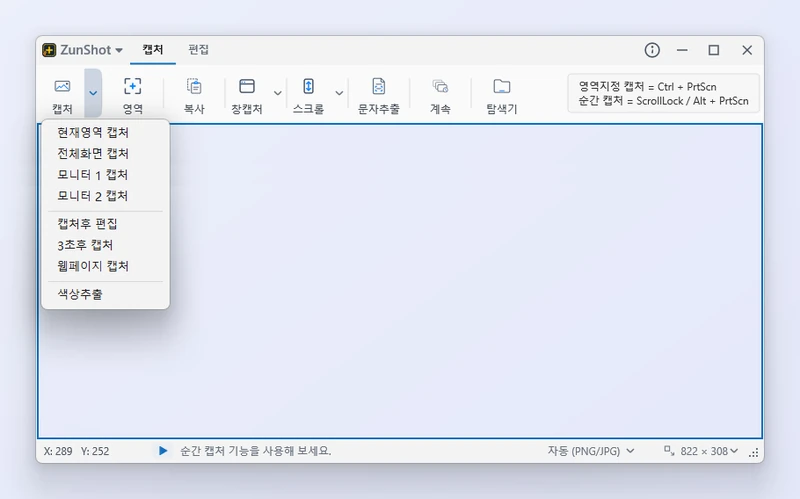Click the 캡처 capture toolbar icon
Image resolution: width=800 pixels, height=499 pixels.
pos(62,86)
